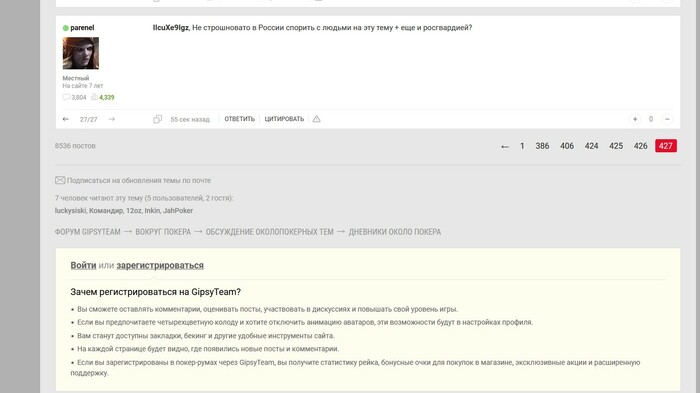Open parenel username profile link
Screen dimensions: 700x393
point(82,28)
